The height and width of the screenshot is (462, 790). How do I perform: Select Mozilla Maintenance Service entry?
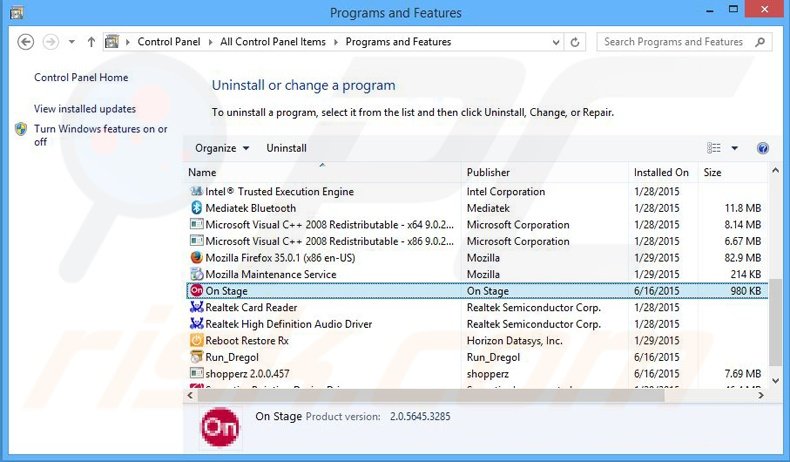point(271,275)
